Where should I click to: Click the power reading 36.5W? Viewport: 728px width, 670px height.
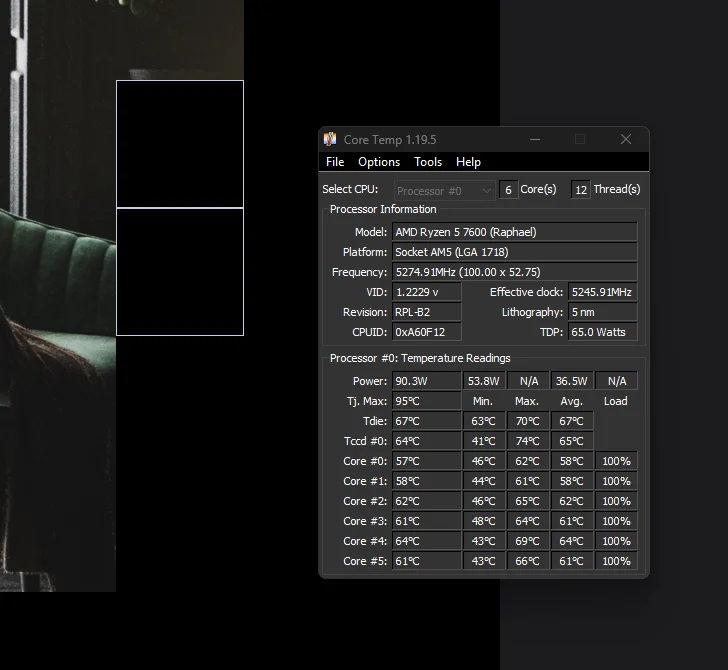point(572,381)
